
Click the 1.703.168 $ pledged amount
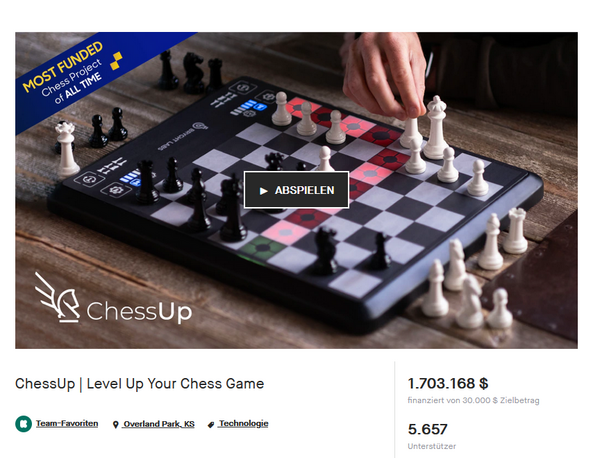coord(448,383)
